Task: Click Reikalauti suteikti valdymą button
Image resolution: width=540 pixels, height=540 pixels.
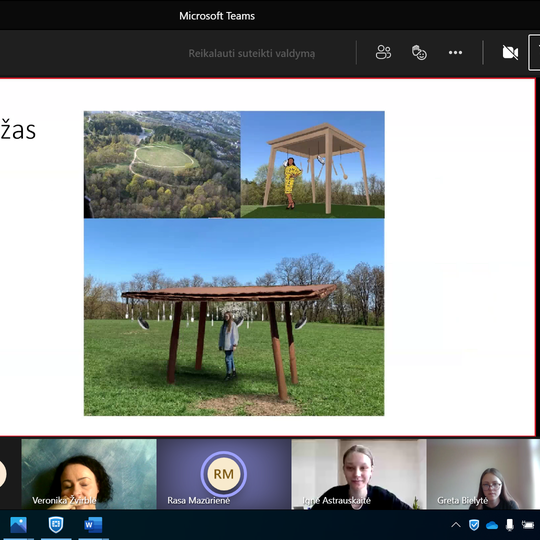Action: pos(252,53)
